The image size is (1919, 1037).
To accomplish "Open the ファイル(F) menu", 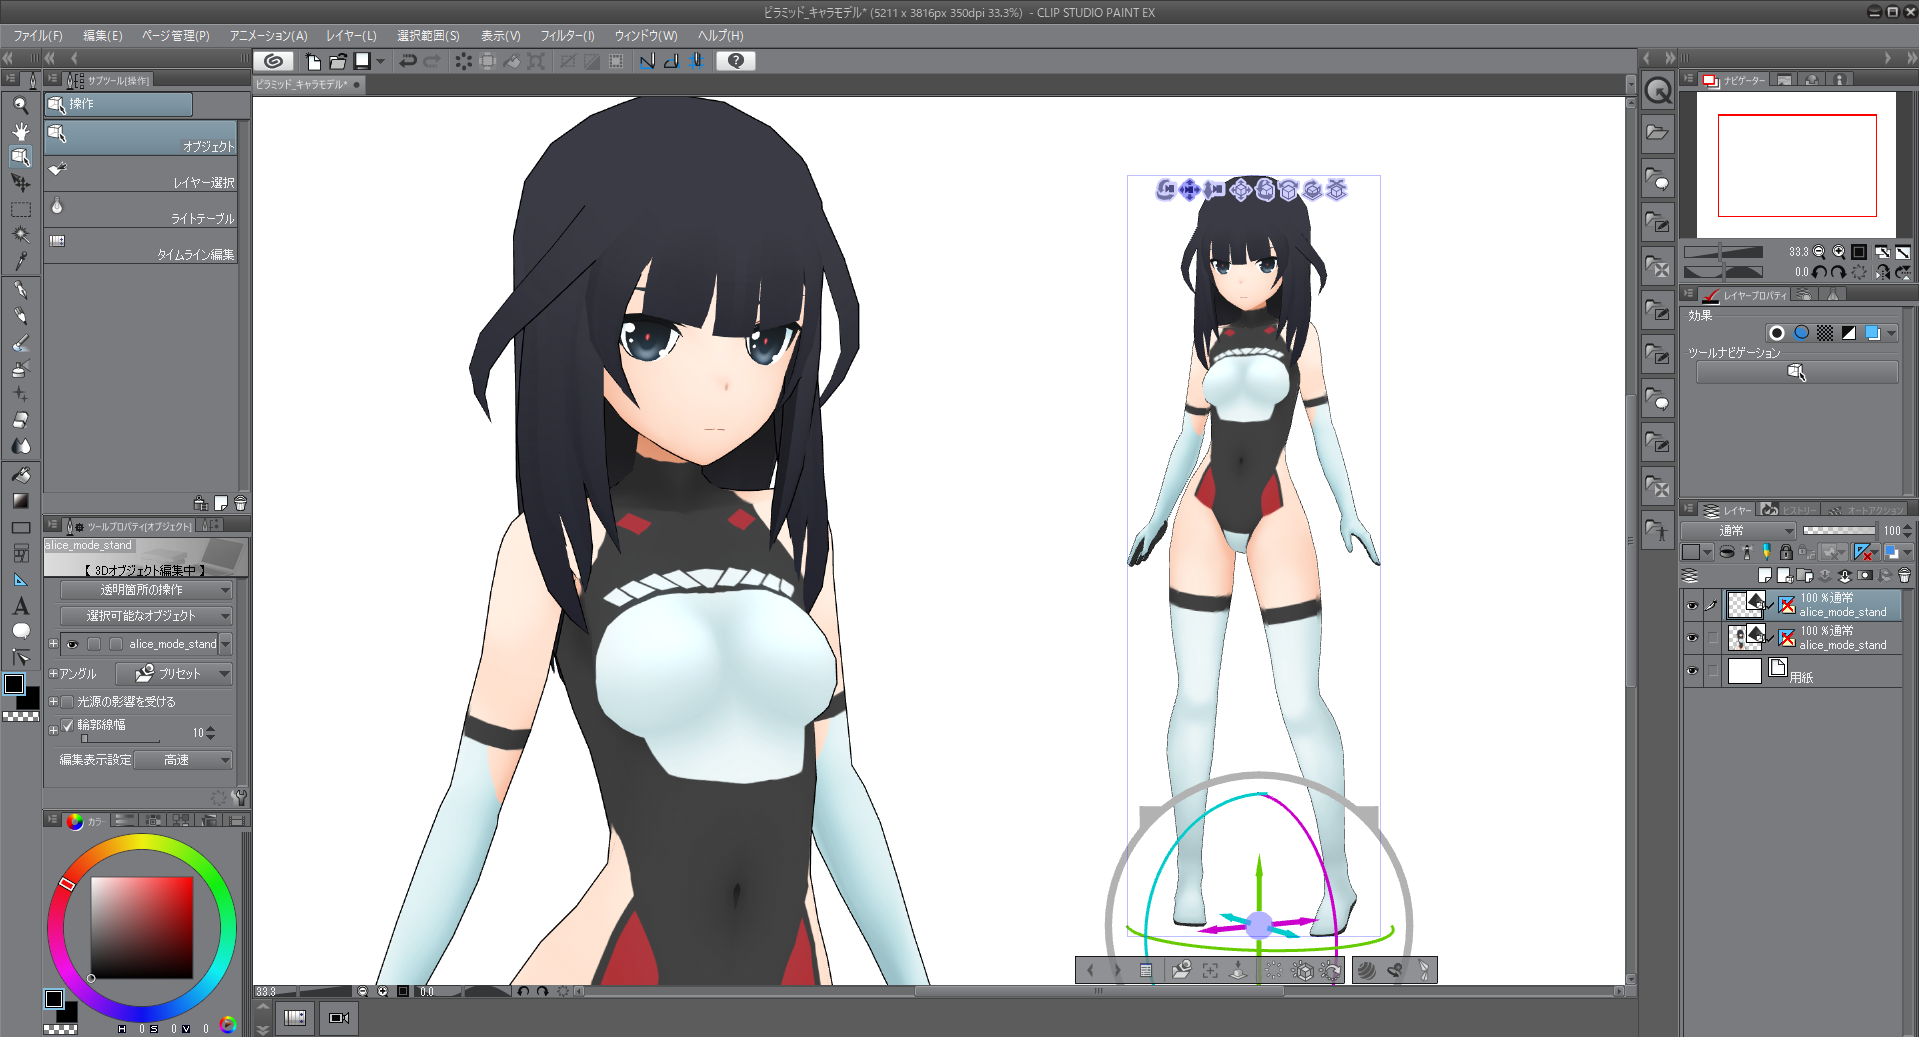I will pos(37,36).
